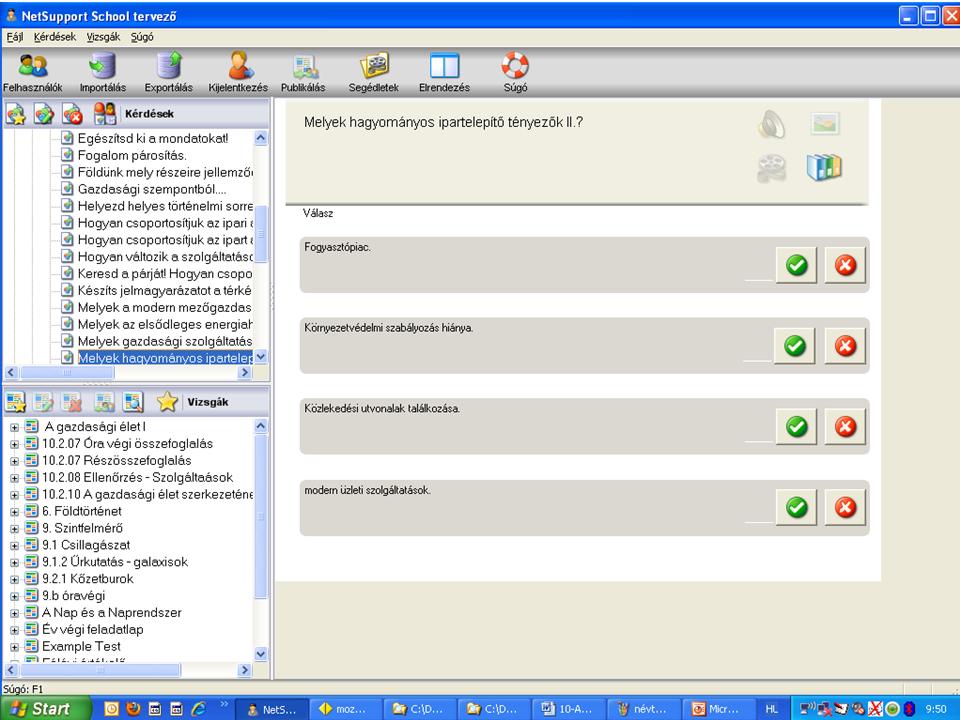This screenshot has height=720, width=960.
Task: Click the Elrendezés layout icon
Action: tap(444, 67)
